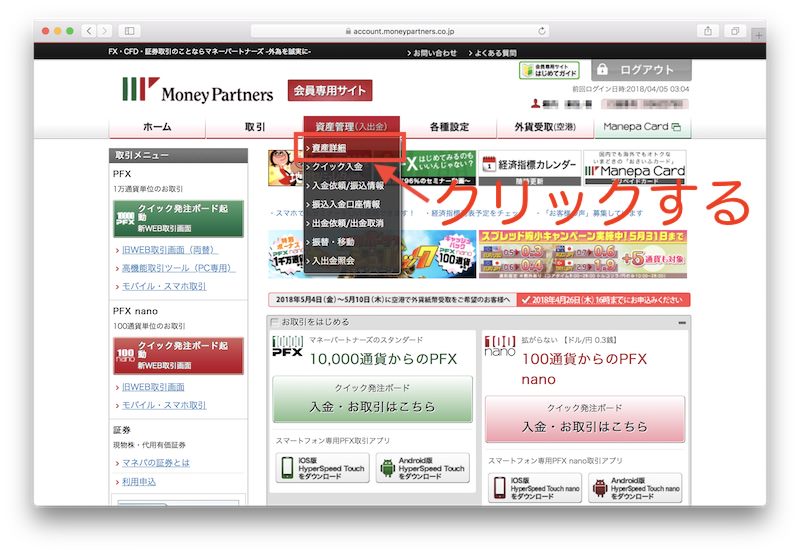Open the Safari share button
This screenshot has height=554, width=800.
[x=708, y=31]
